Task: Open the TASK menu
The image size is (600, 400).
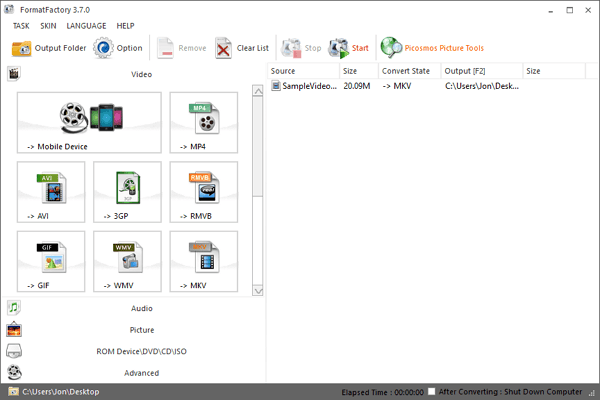Action: pyautogui.click(x=21, y=25)
